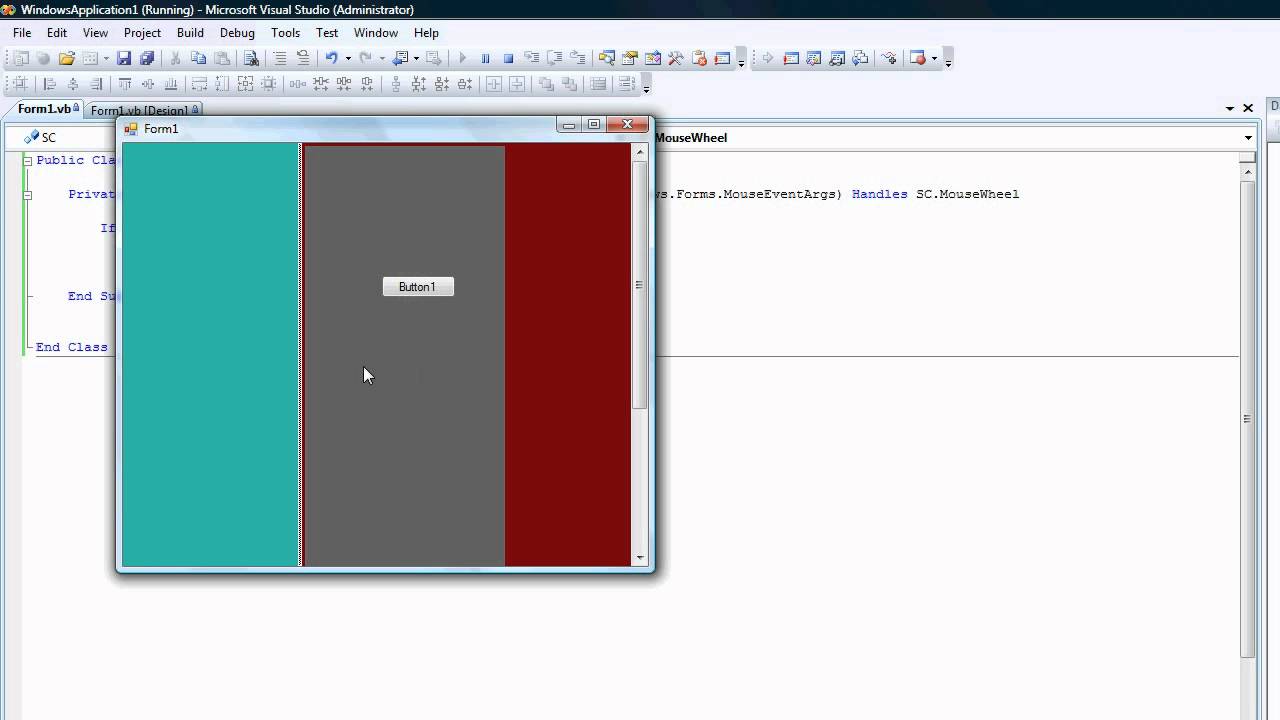1280x720 pixels.
Task: Open the Add New Item dropdown arrow
Action: click(106, 59)
